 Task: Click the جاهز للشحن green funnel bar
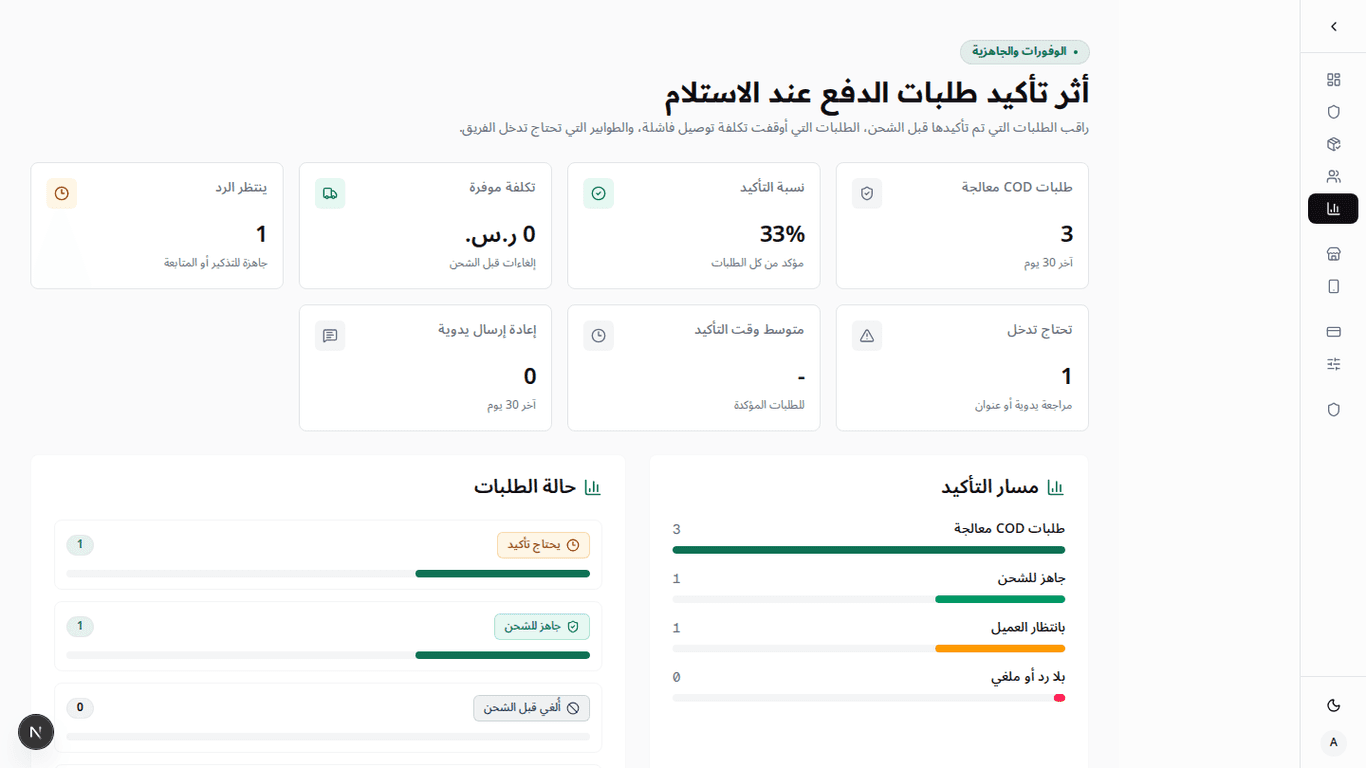1000,599
